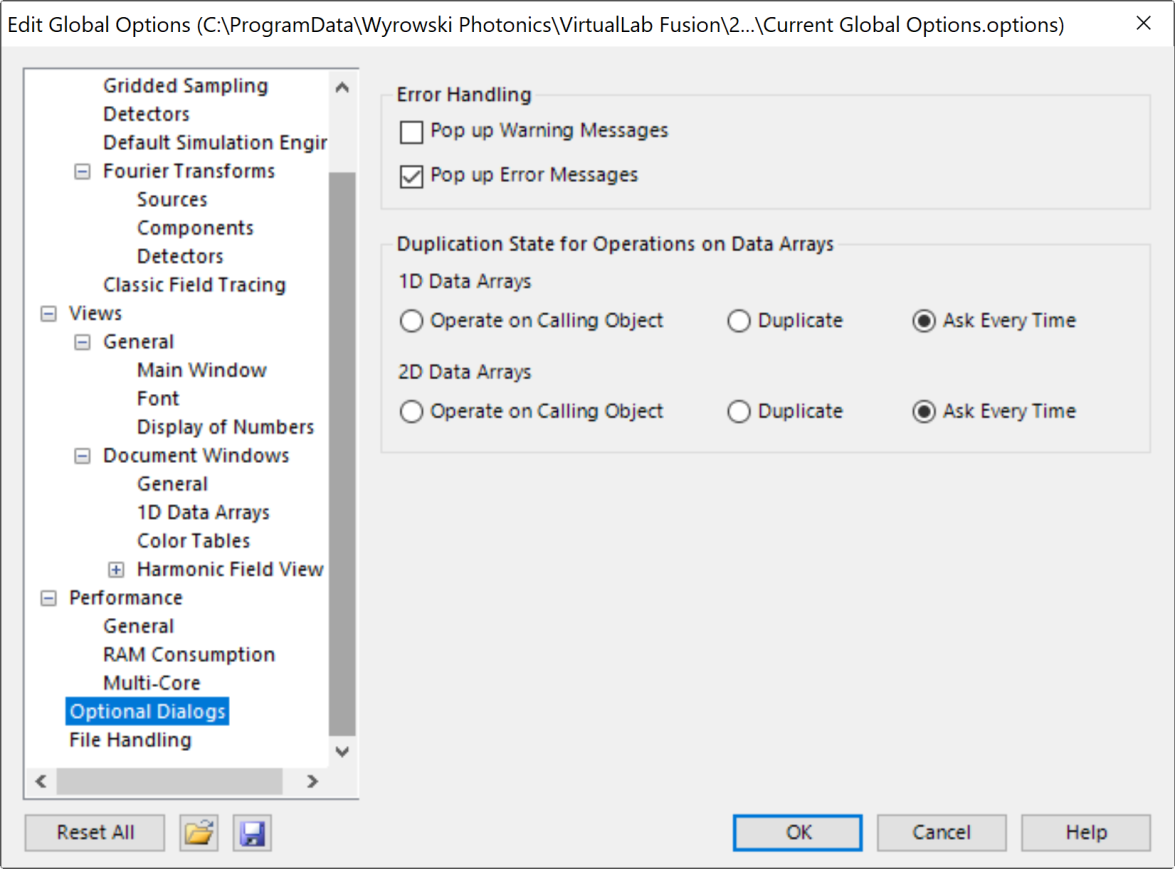This screenshot has height=869, width=1175.
Task: Select Optional Dialogs tree item
Action: pyautogui.click(x=148, y=712)
